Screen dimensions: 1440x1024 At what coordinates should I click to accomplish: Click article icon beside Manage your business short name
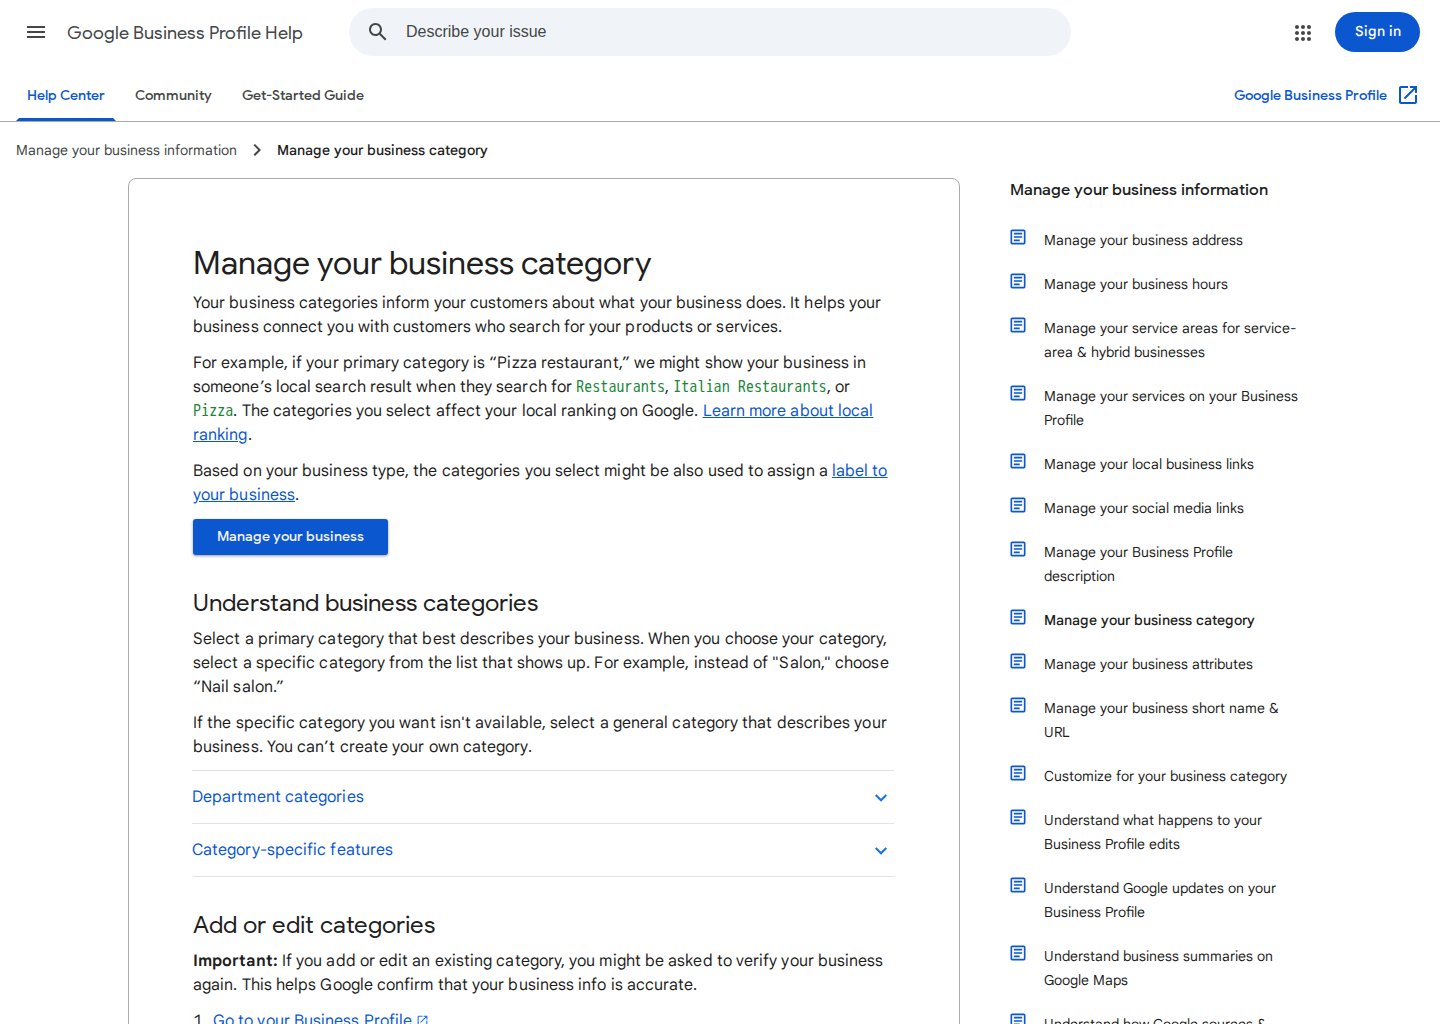click(x=1018, y=706)
